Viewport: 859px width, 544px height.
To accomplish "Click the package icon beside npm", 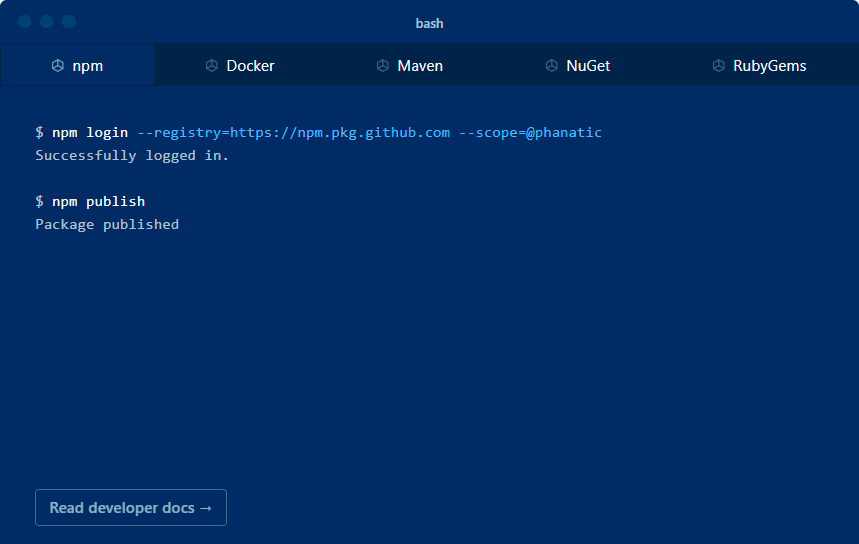I will coord(58,66).
